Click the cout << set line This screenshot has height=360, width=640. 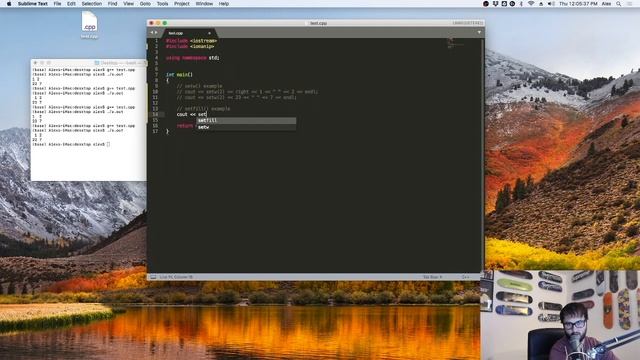click(192, 114)
